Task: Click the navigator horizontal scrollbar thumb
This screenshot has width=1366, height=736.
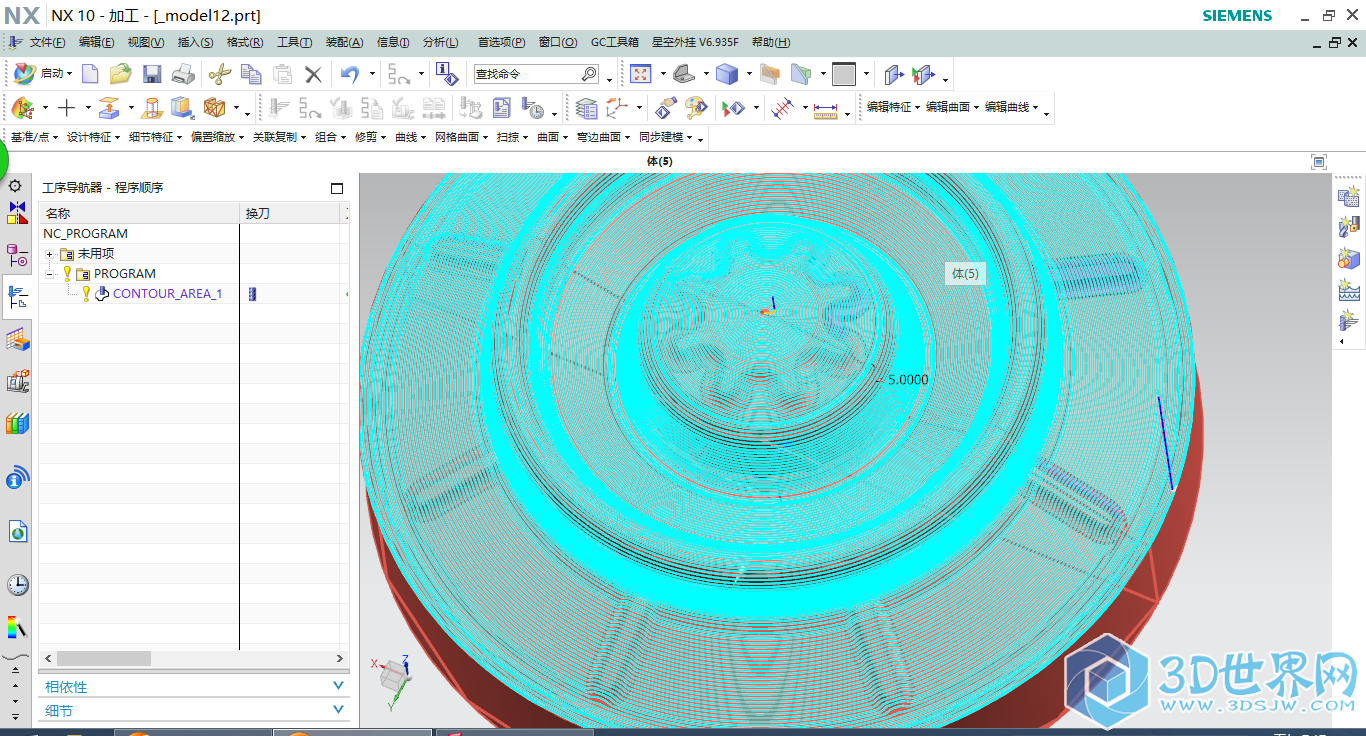Action: tap(104, 659)
